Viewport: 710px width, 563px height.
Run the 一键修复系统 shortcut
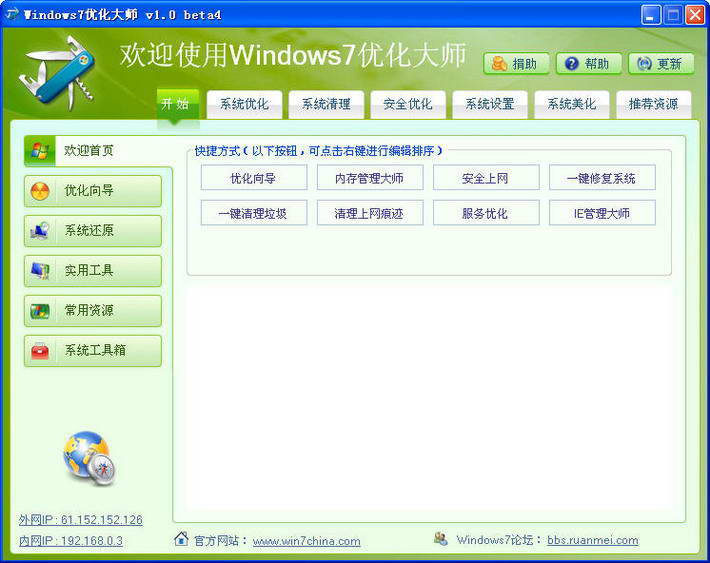coord(602,178)
